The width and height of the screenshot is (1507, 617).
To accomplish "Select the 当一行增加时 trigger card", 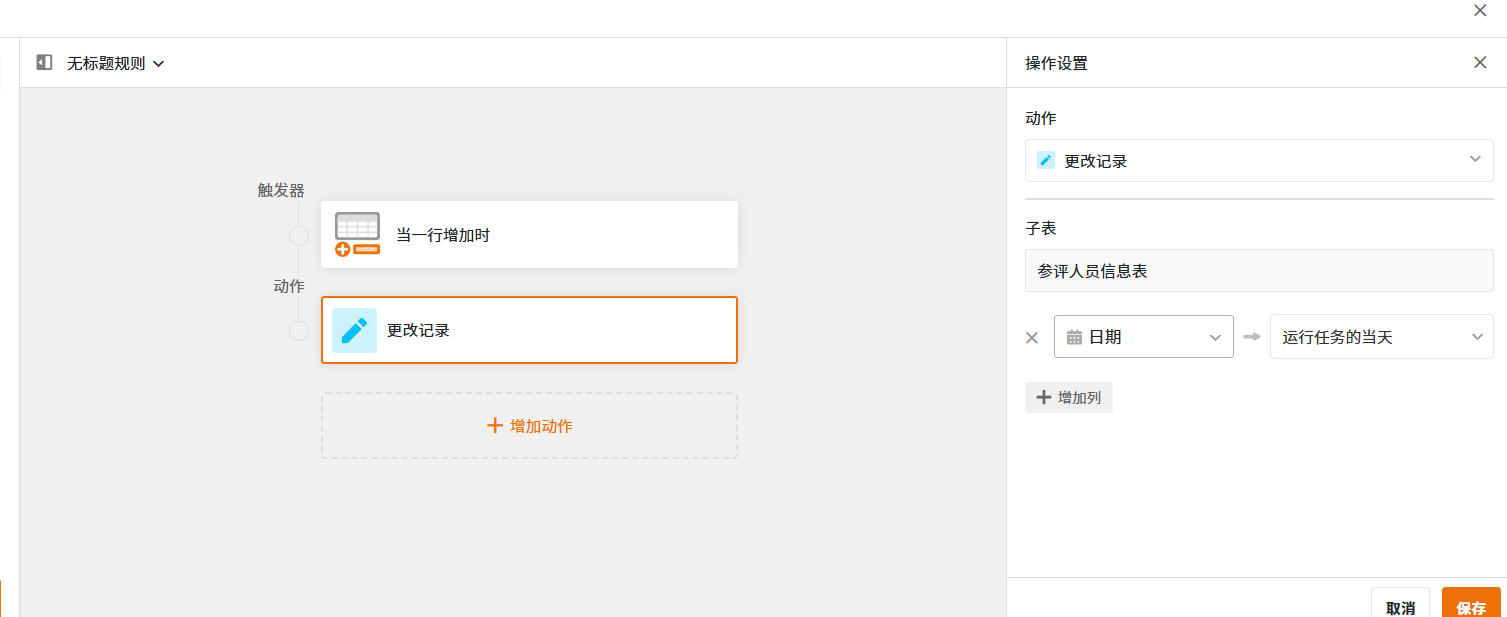I will tap(529, 235).
